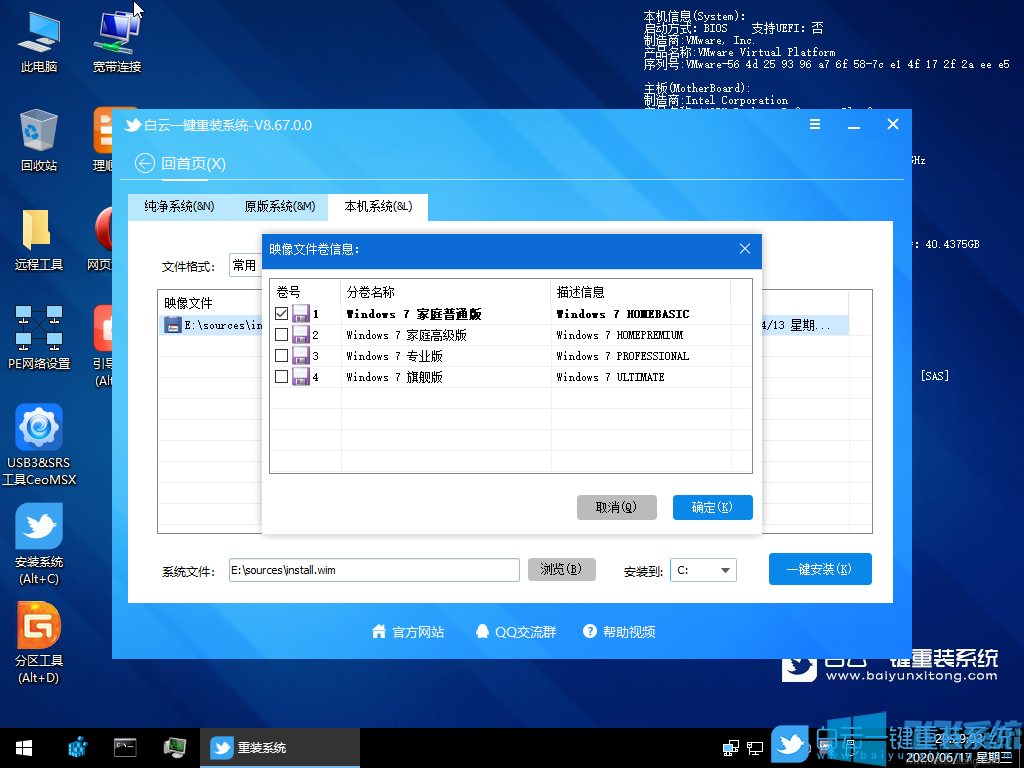
Task: Open the 帮助视频 help icon
Action: (x=592, y=631)
